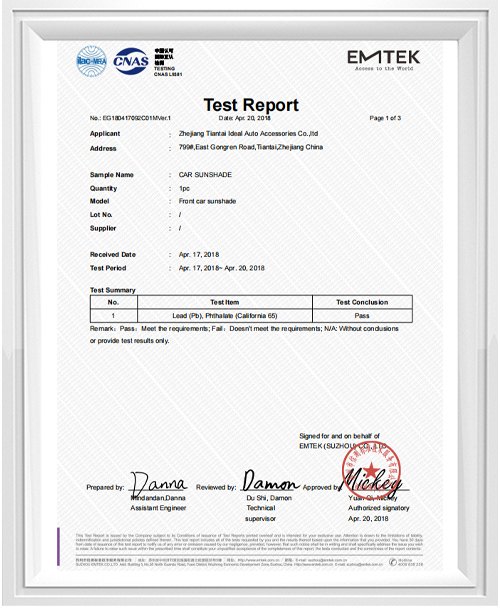
Task: Click the 'Test Period' label
Action: [108, 268]
